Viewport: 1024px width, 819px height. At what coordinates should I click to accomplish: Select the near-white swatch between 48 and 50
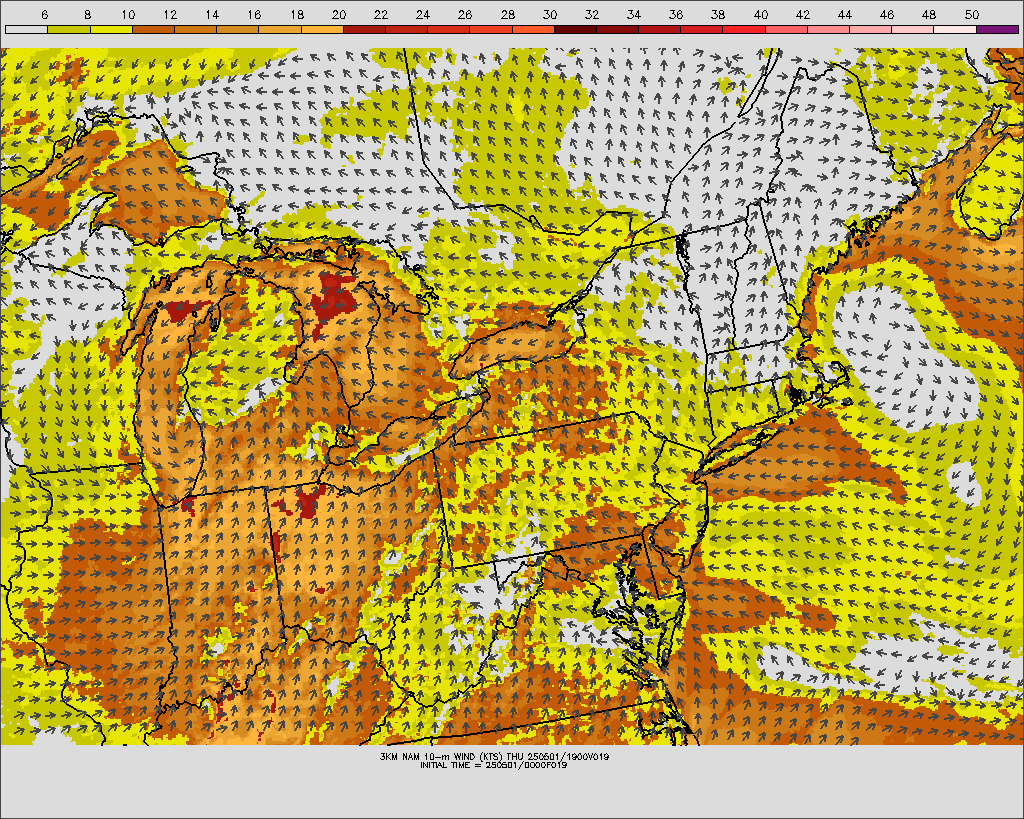pos(955,29)
